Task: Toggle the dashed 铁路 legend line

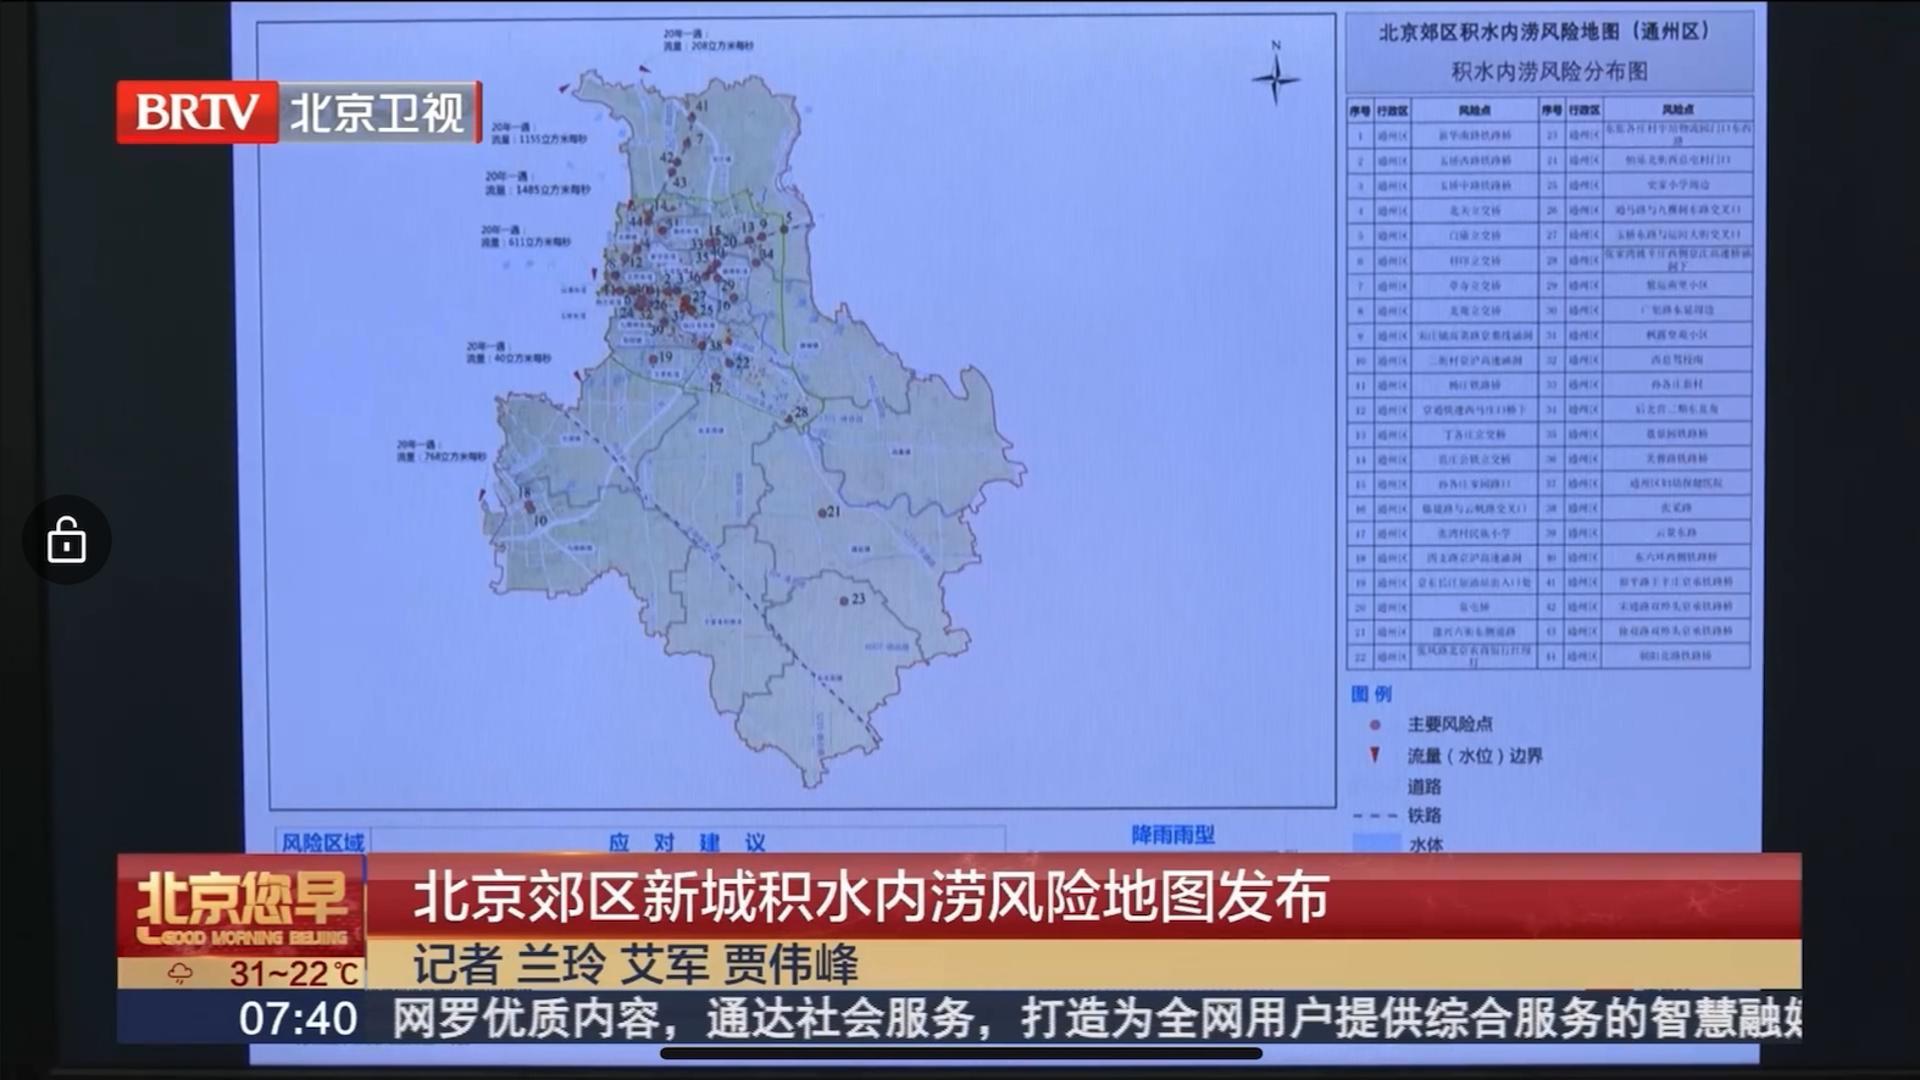Action: click(x=1375, y=815)
